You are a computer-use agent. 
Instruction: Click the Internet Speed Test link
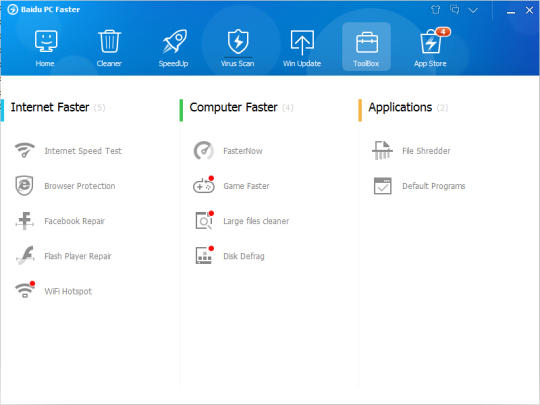(83, 151)
